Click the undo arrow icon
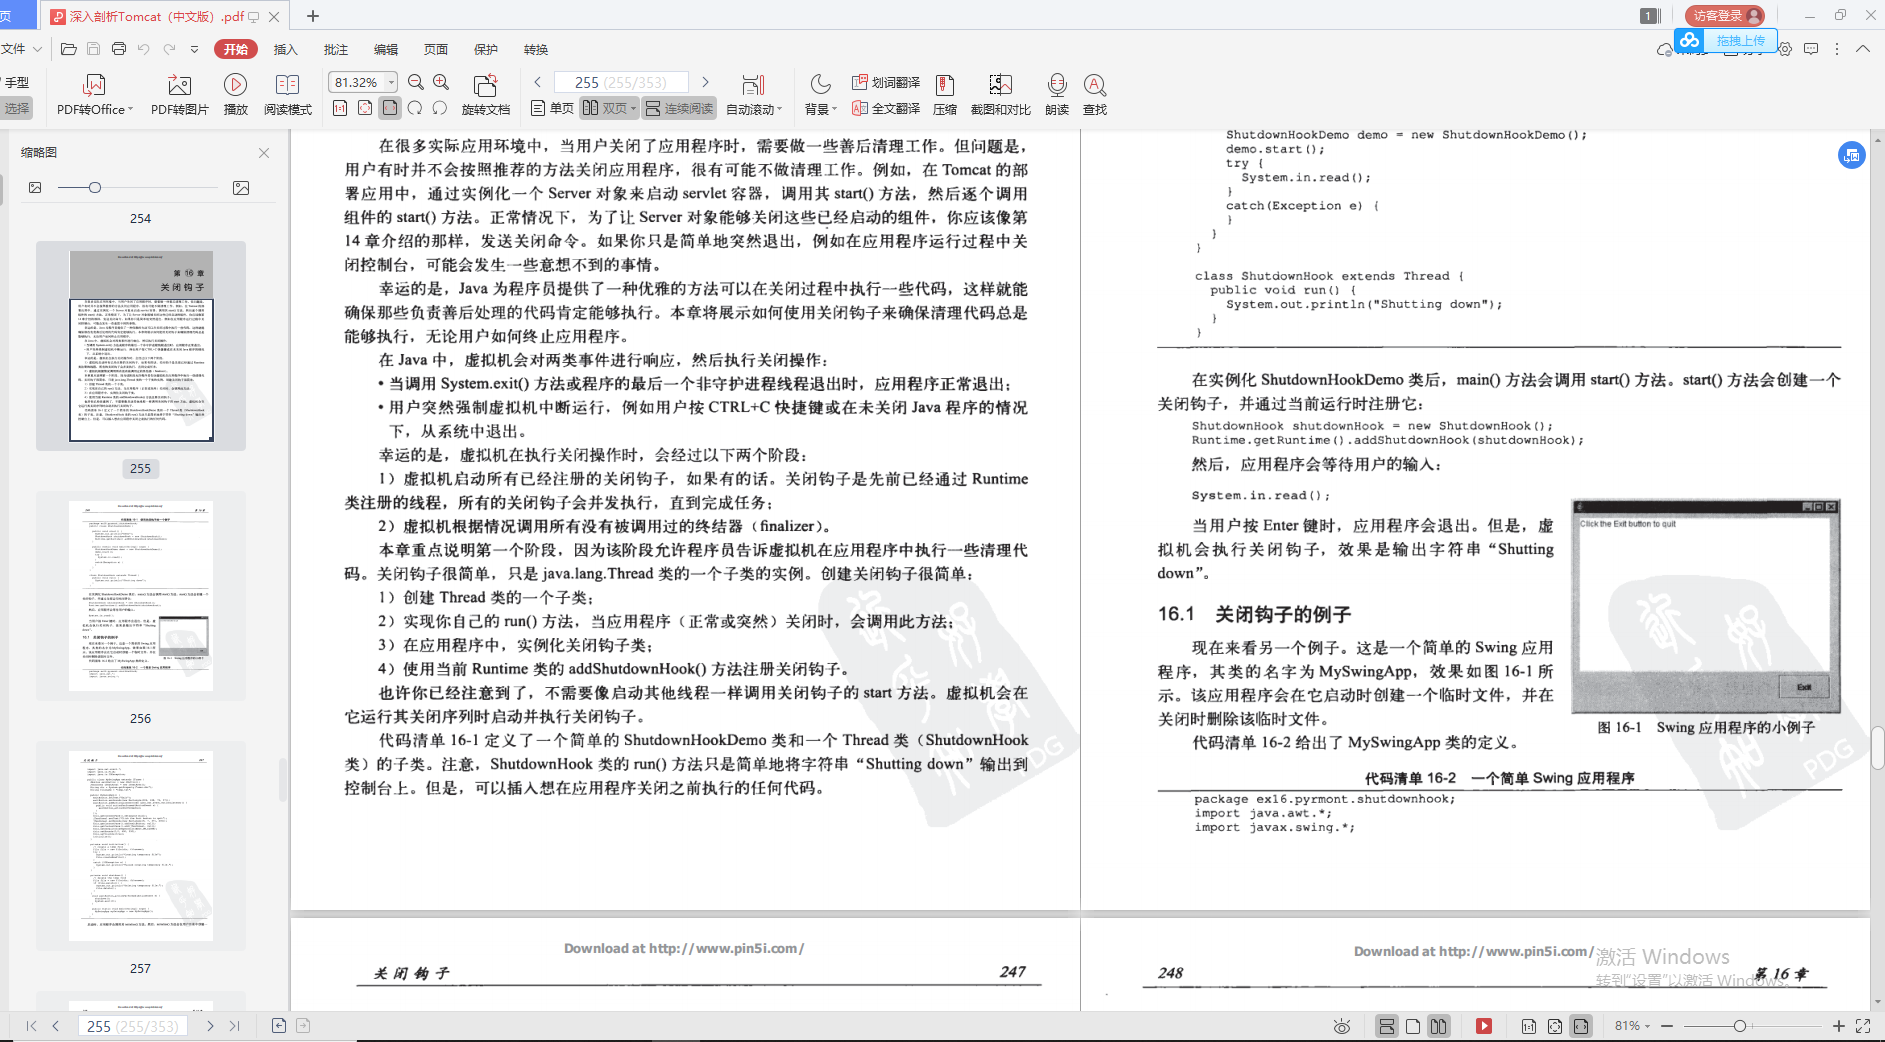The image size is (1885, 1042). [144, 49]
